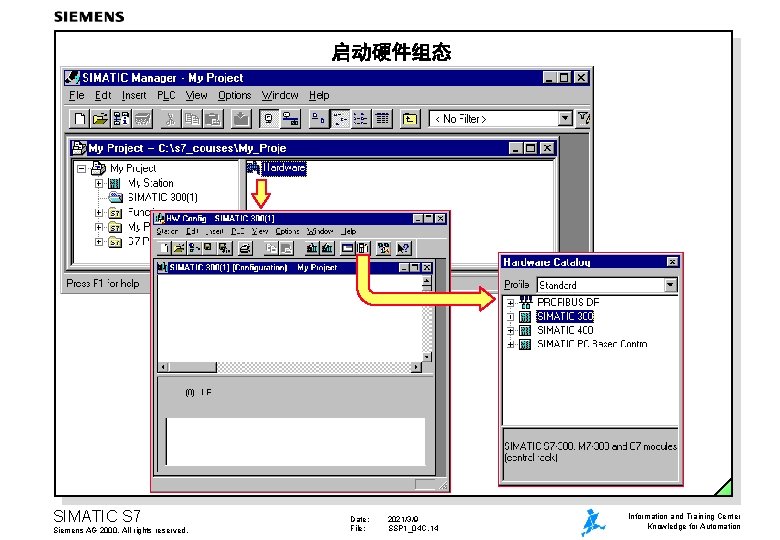Open the View menu in SIMATIC Manager
Viewport: 780px width, 540px height.
pos(196,95)
